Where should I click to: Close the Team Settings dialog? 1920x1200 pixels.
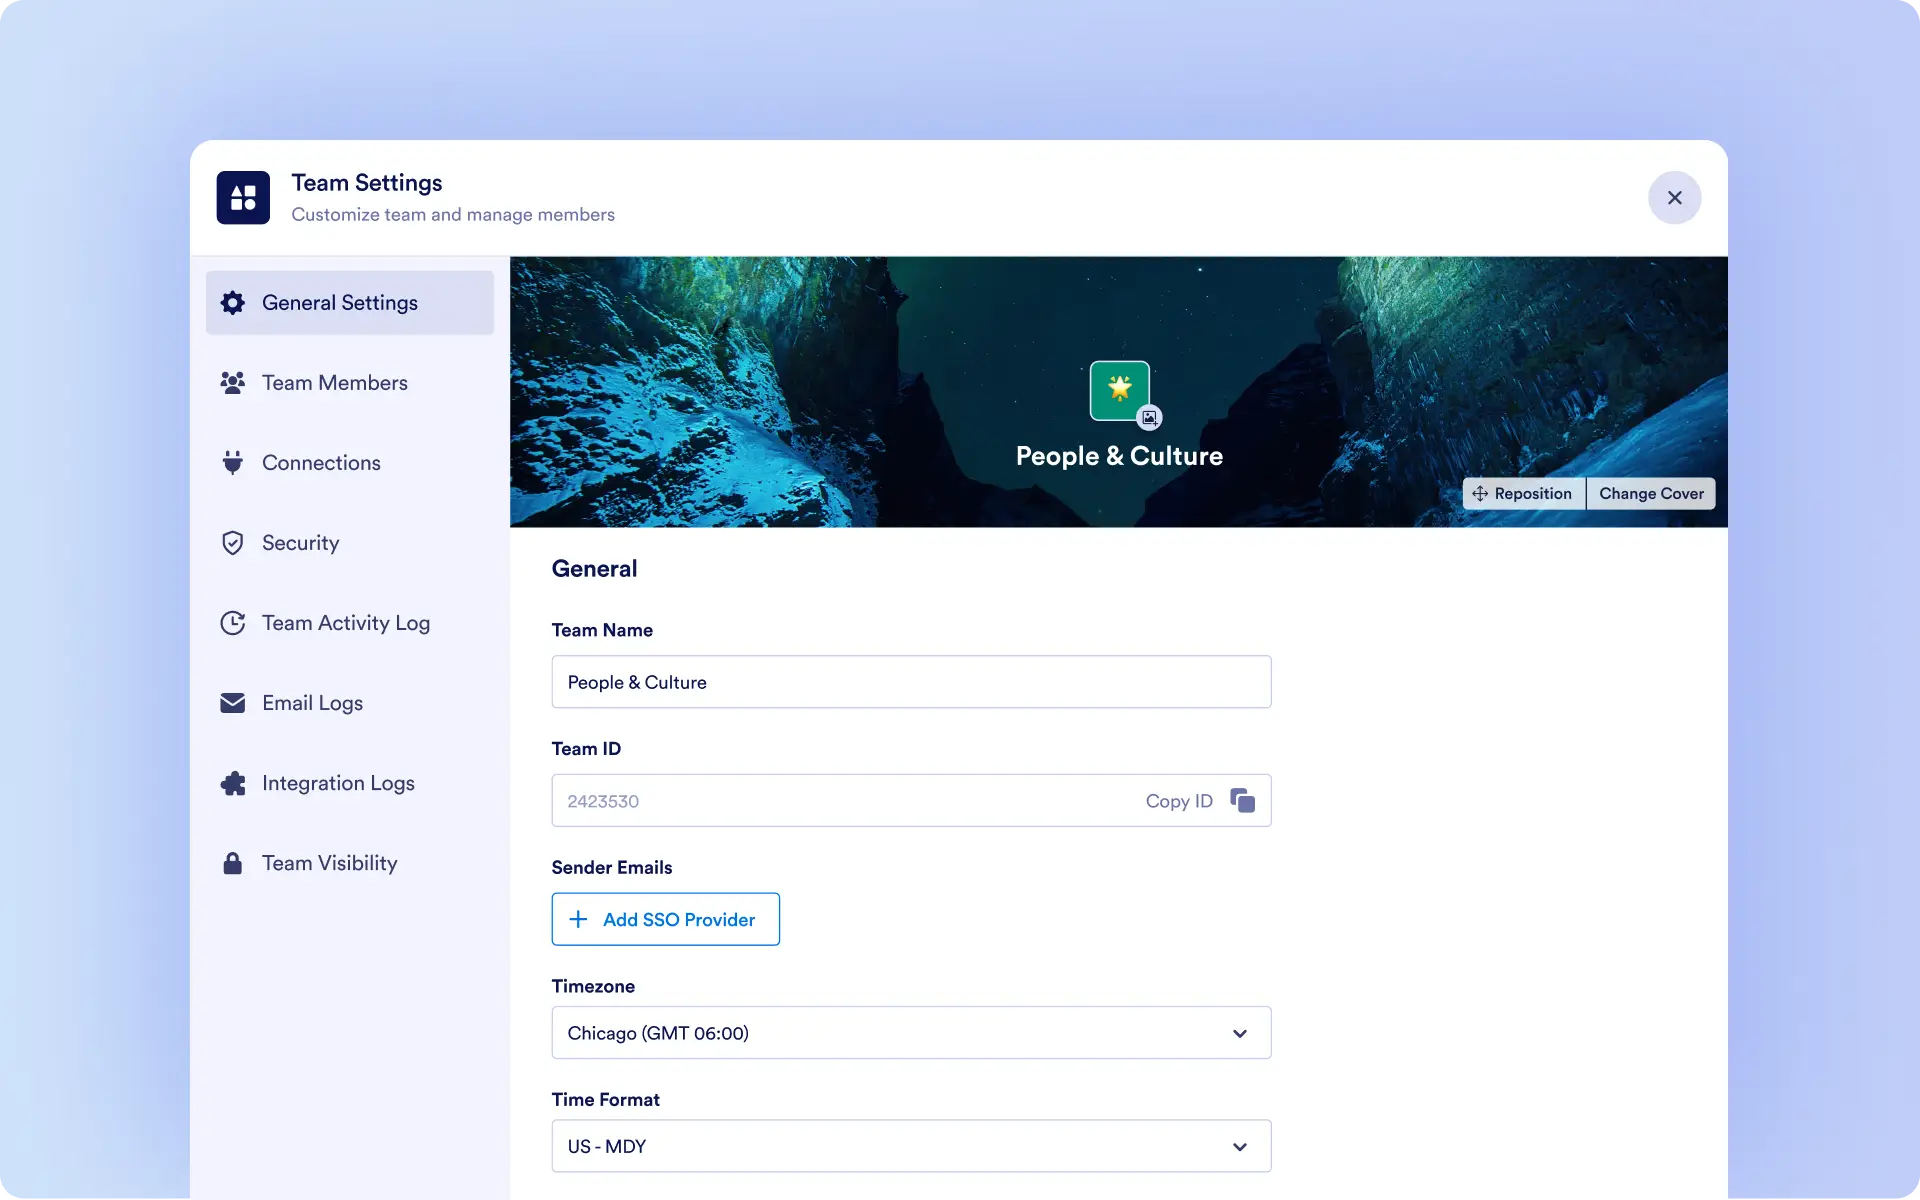point(1675,198)
